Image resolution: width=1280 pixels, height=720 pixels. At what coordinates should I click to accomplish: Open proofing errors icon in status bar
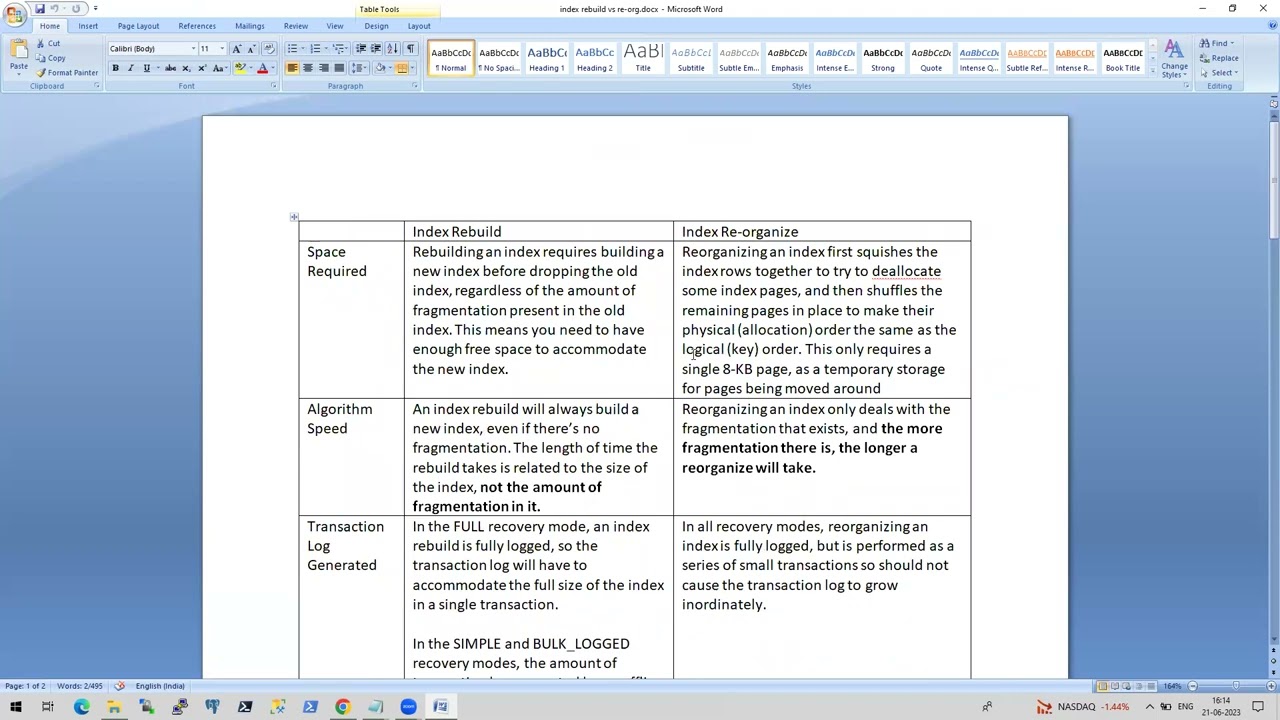pos(119,686)
